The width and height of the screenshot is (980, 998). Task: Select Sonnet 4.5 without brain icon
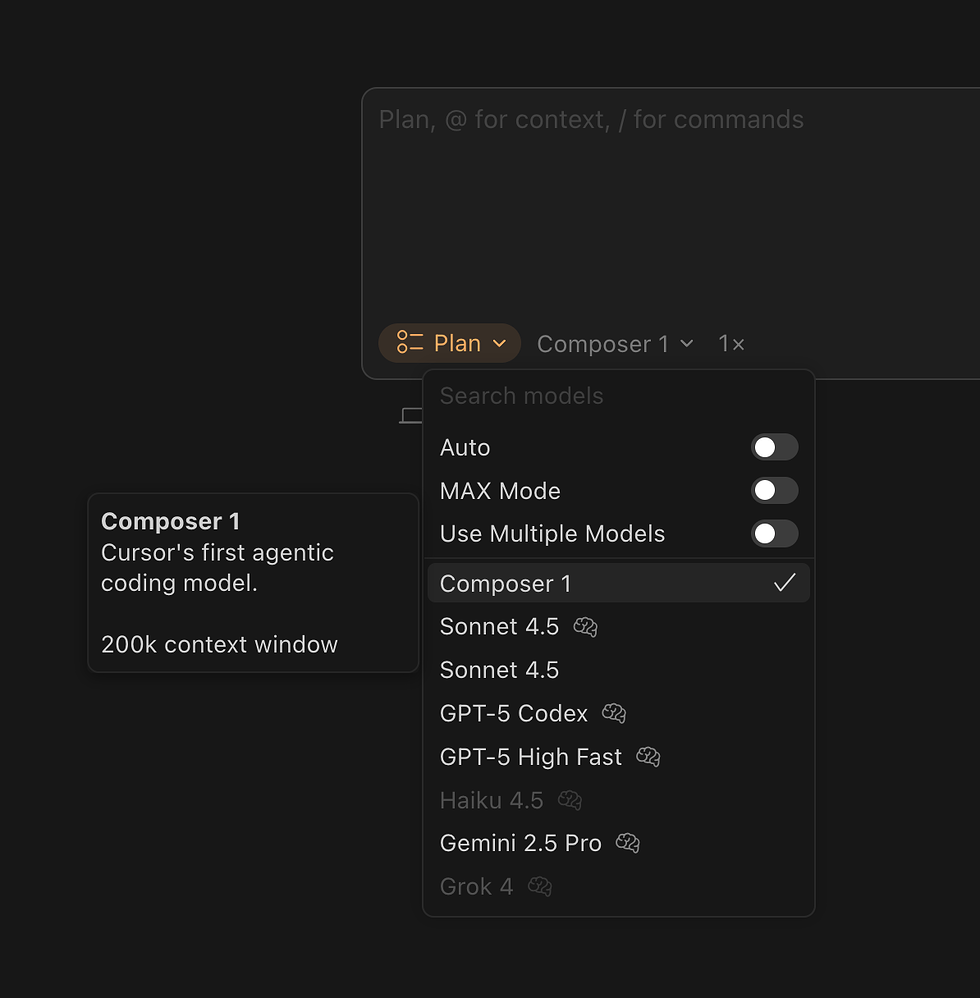[619, 670]
